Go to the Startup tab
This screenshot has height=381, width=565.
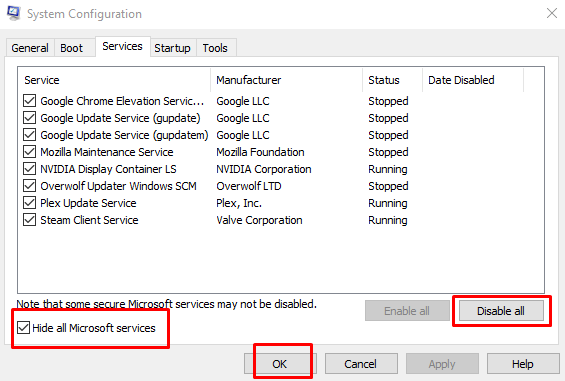point(172,48)
